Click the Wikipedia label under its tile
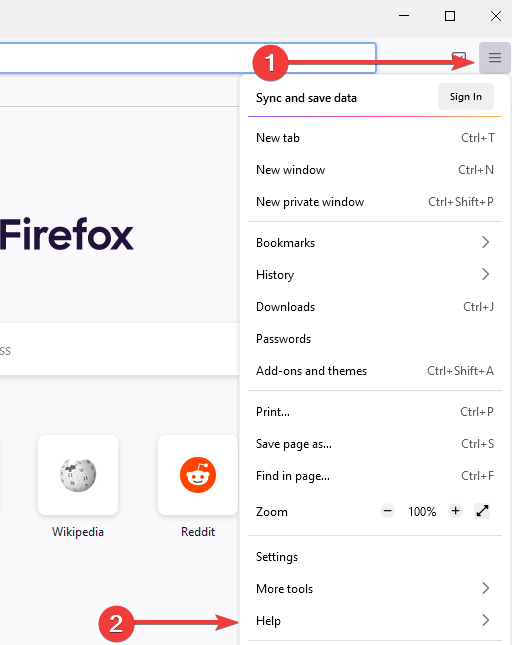Viewport: 512px width, 645px height. click(78, 532)
